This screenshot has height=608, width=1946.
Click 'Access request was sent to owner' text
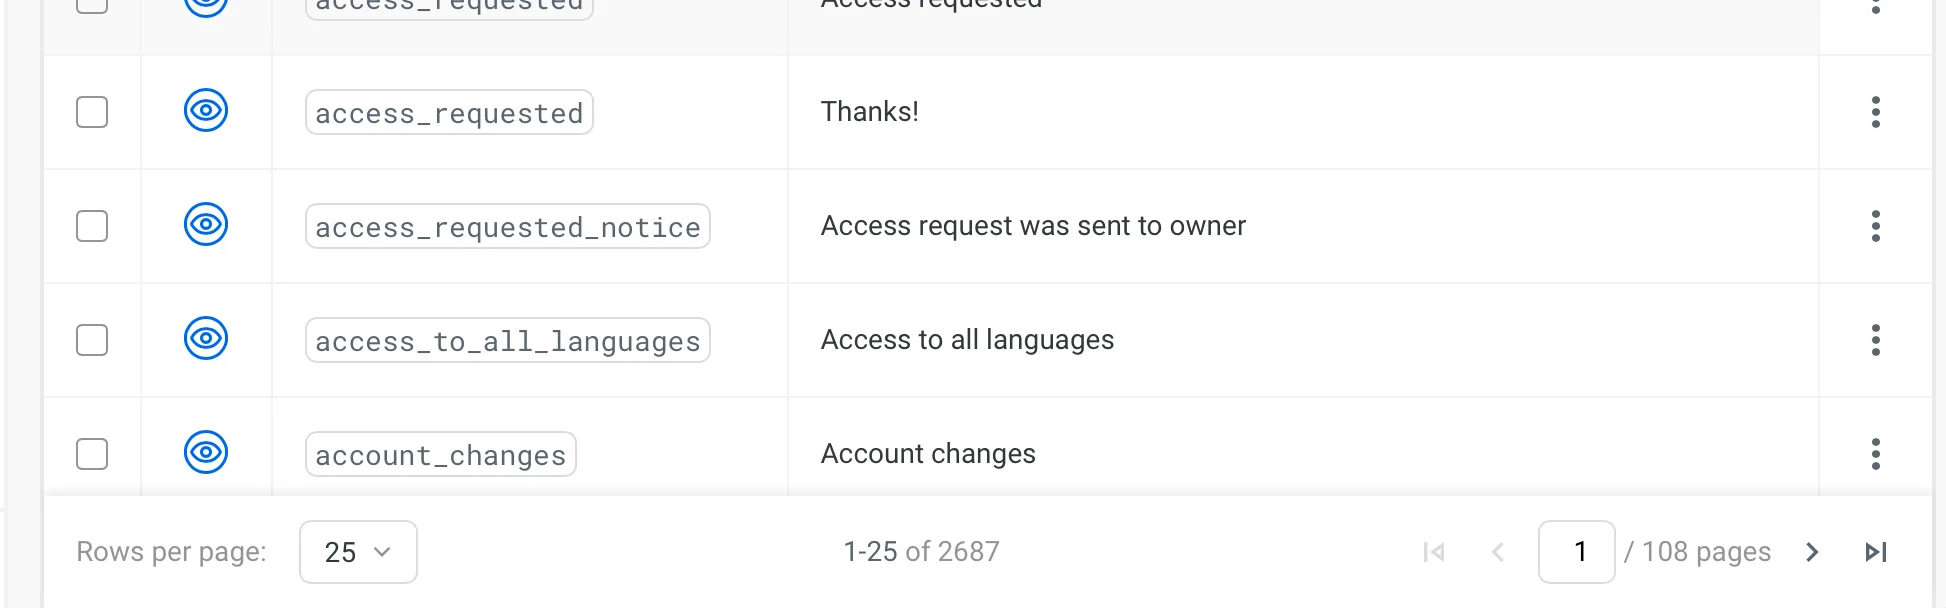pos(1033,226)
